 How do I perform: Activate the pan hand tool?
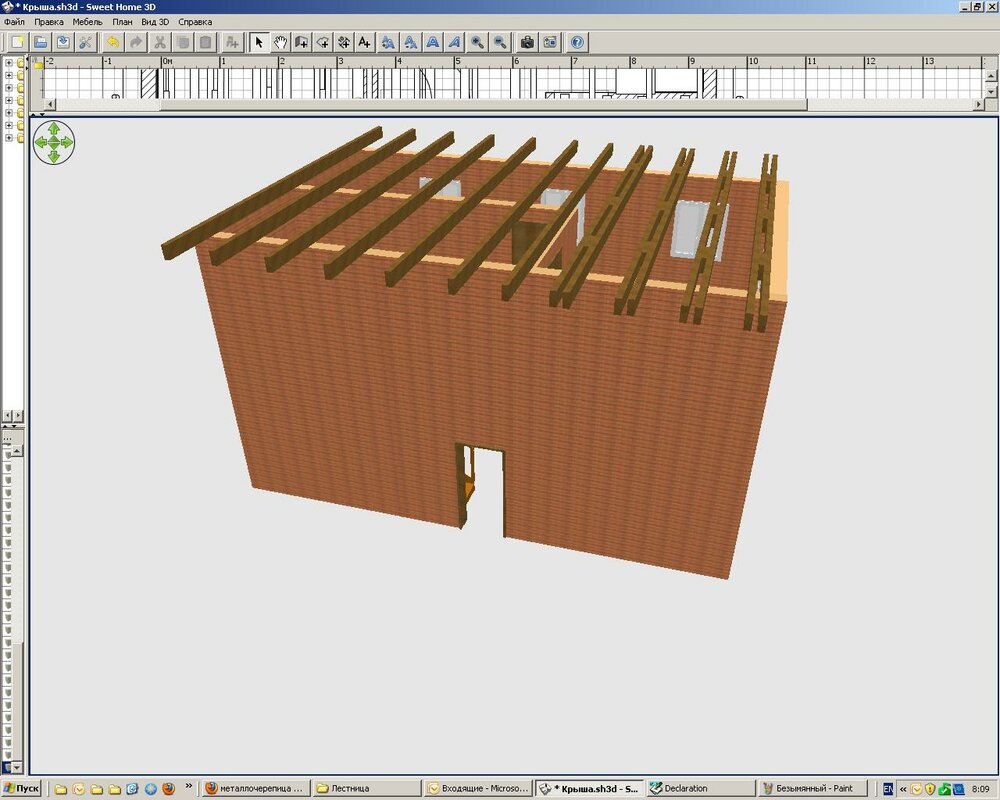pyautogui.click(x=281, y=42)
